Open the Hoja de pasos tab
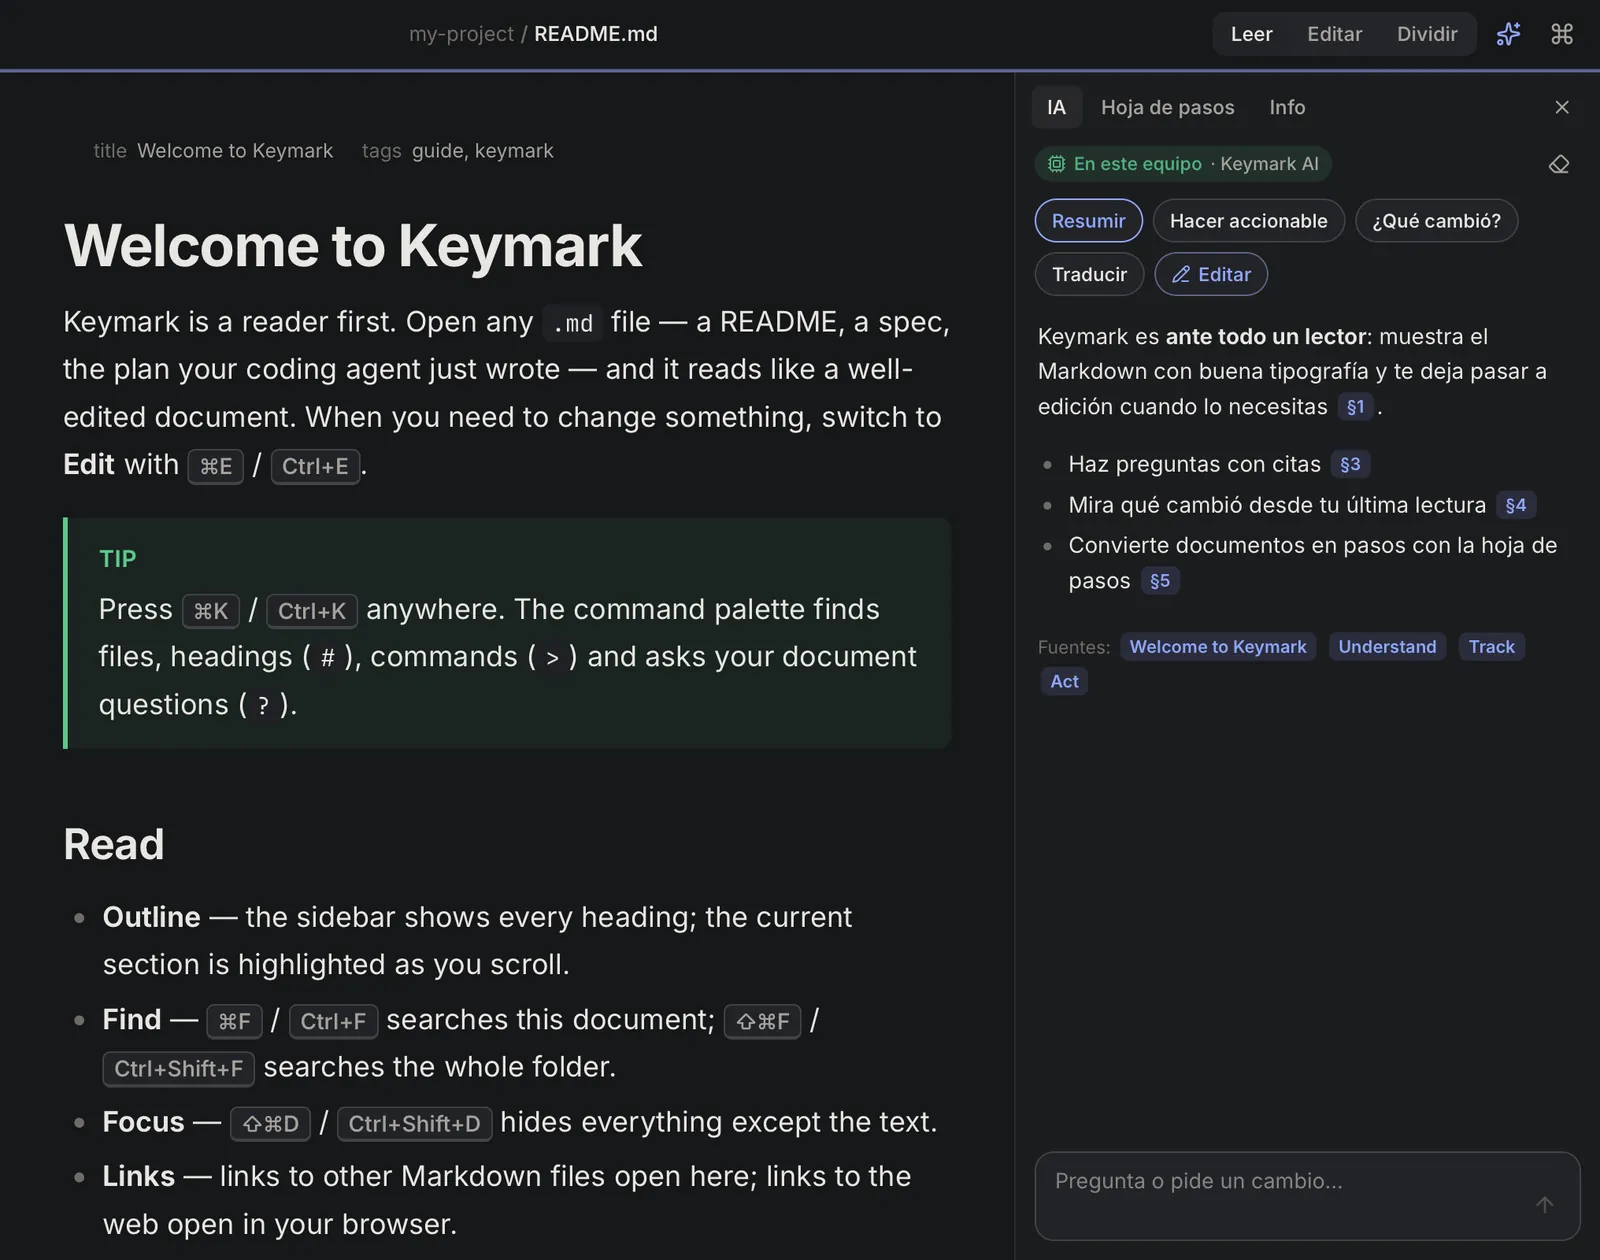The width and height of the screenshot is (1600, 1260). pos(1167,107)
